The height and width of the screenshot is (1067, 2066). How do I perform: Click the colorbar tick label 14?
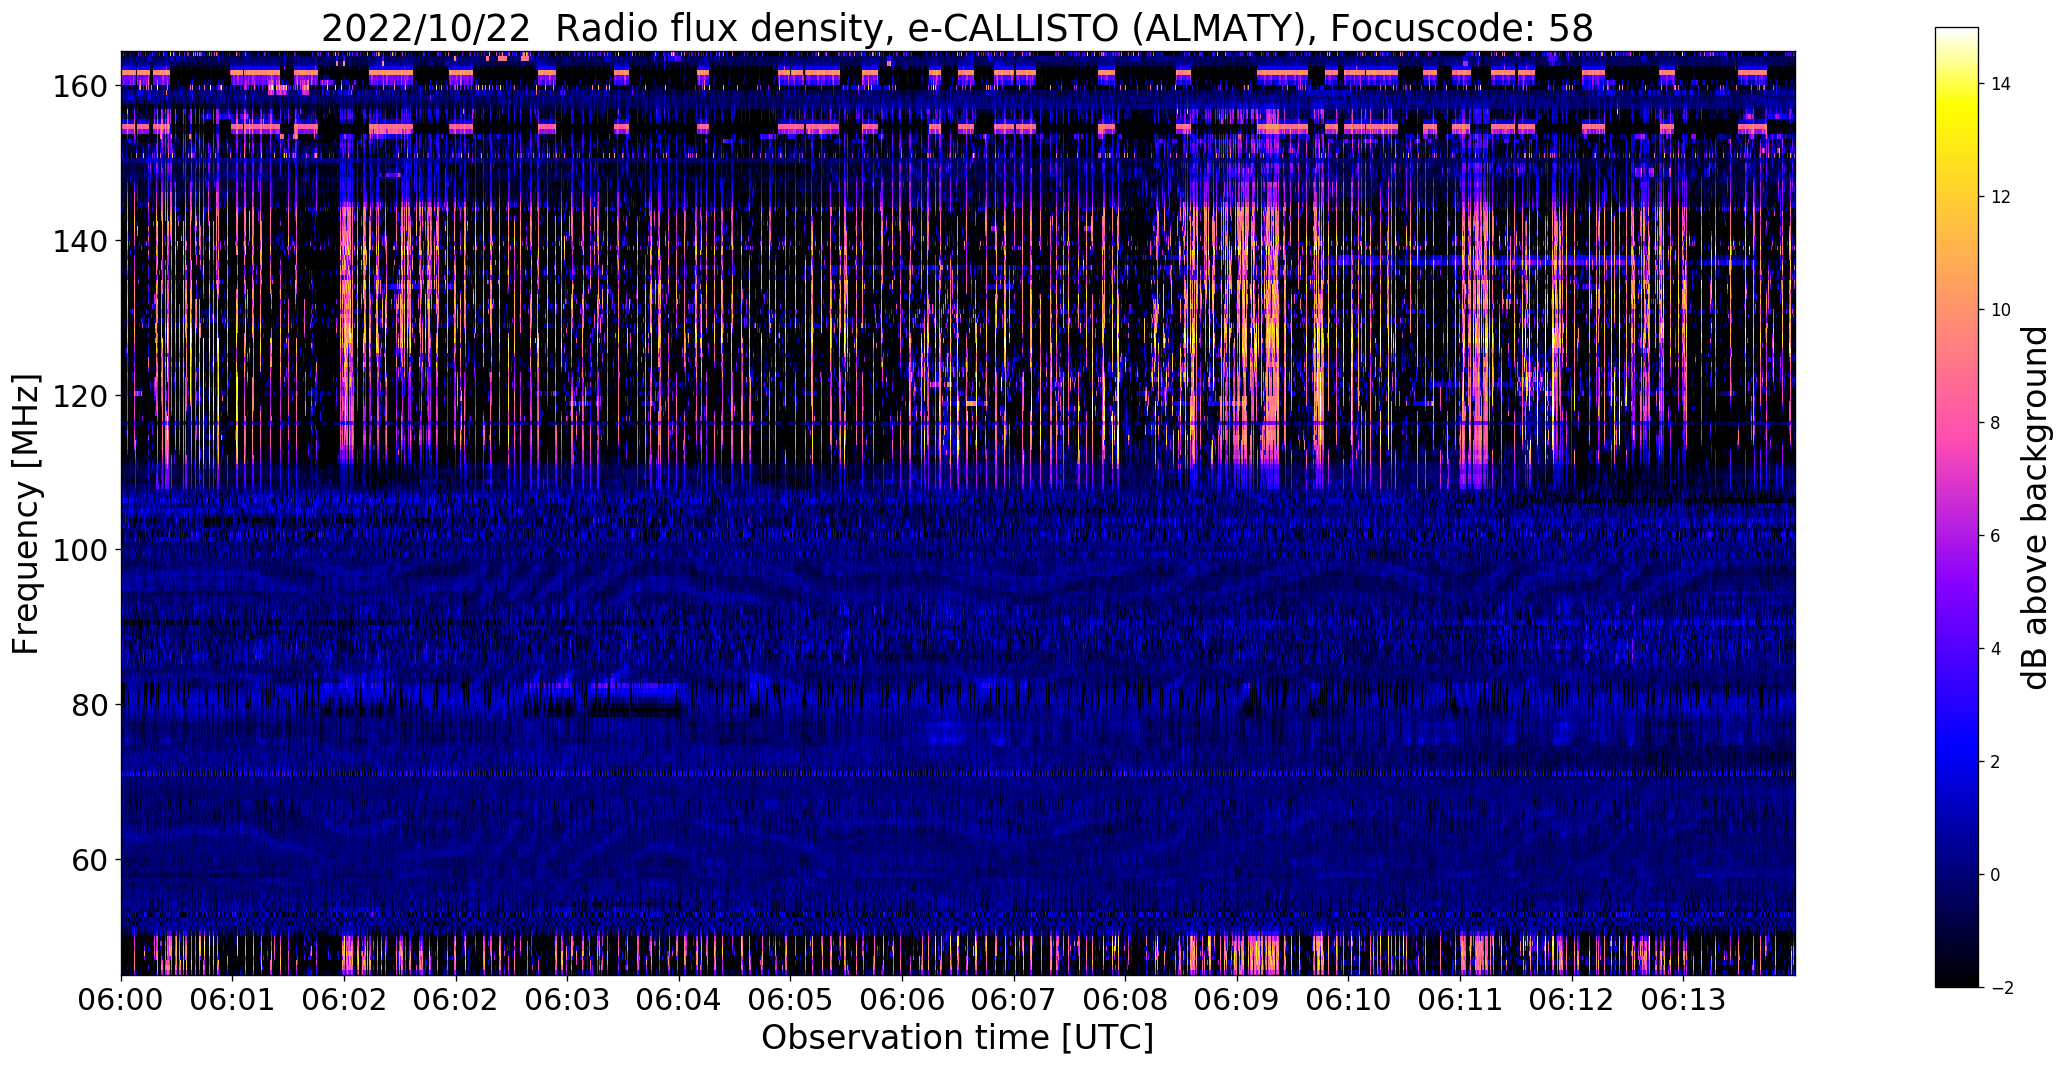pyautogui.click(x=2001, y=84)
